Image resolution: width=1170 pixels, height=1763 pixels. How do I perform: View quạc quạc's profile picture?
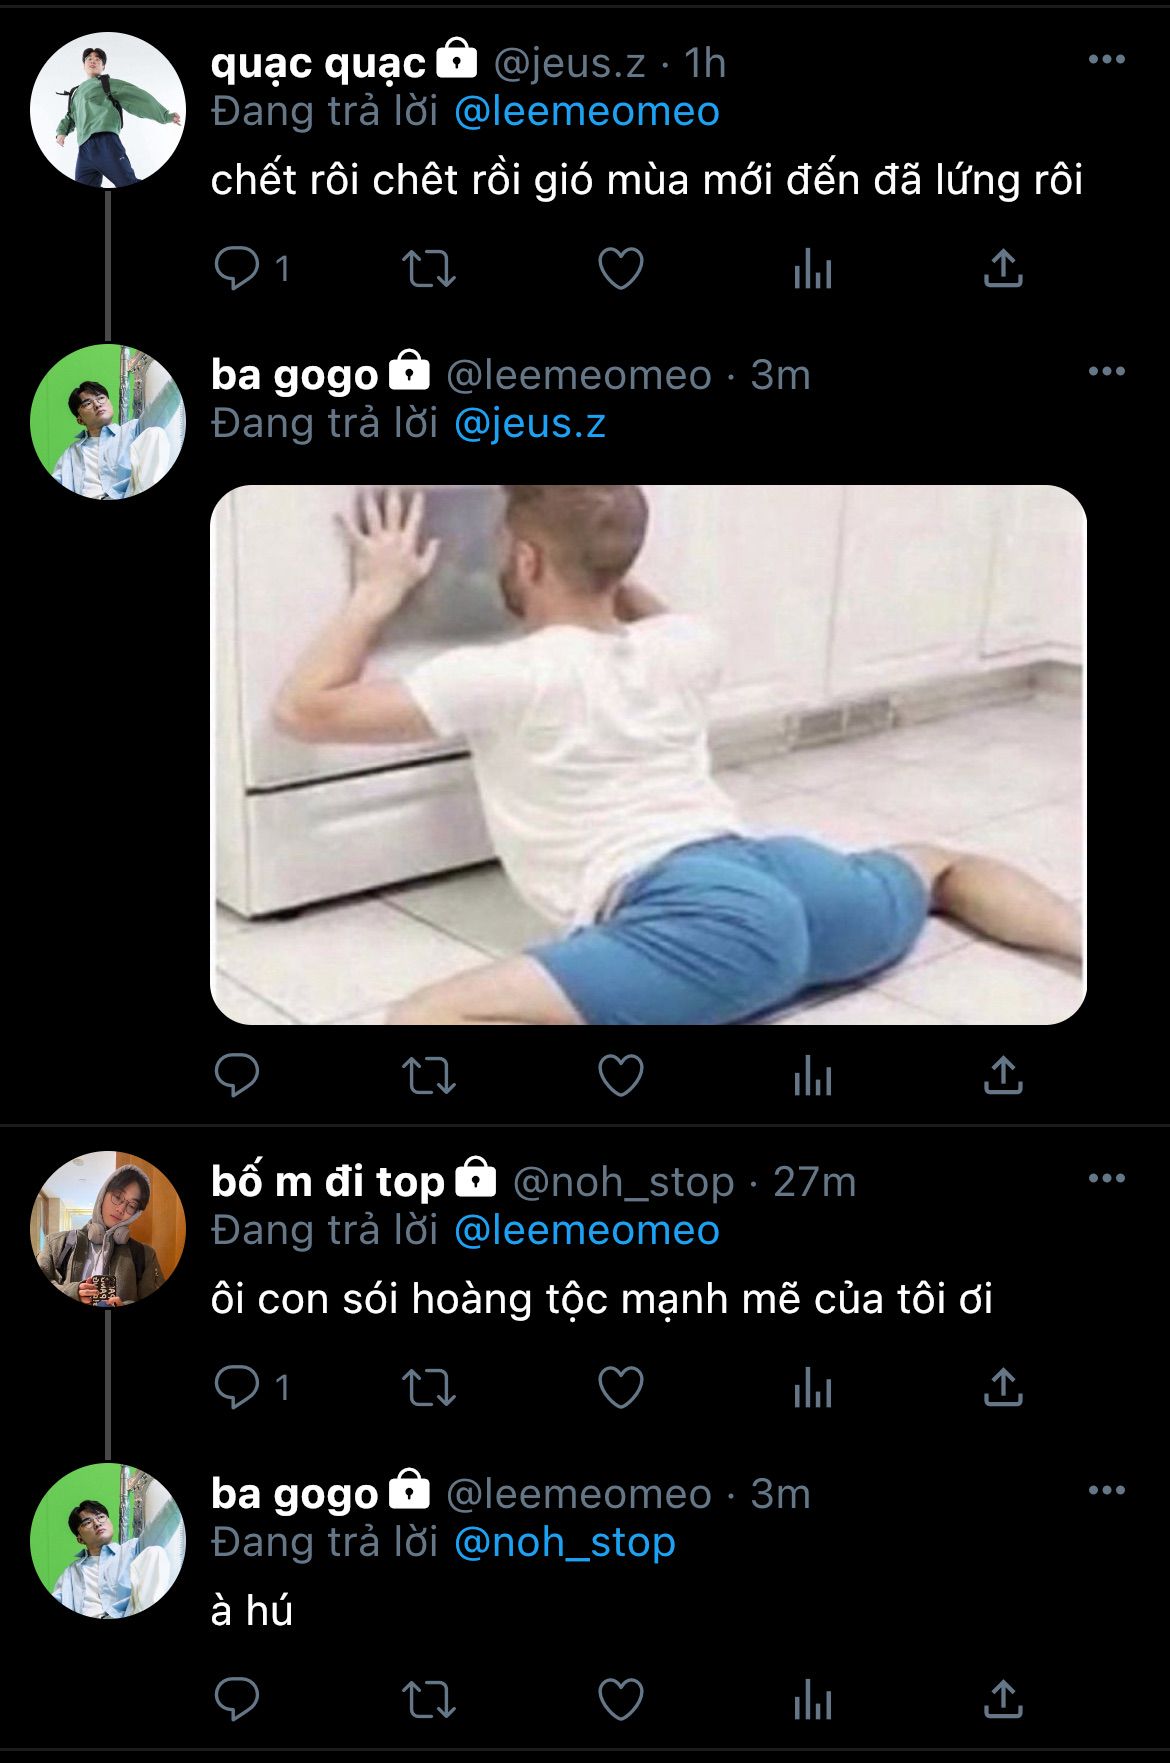(108, 110)
